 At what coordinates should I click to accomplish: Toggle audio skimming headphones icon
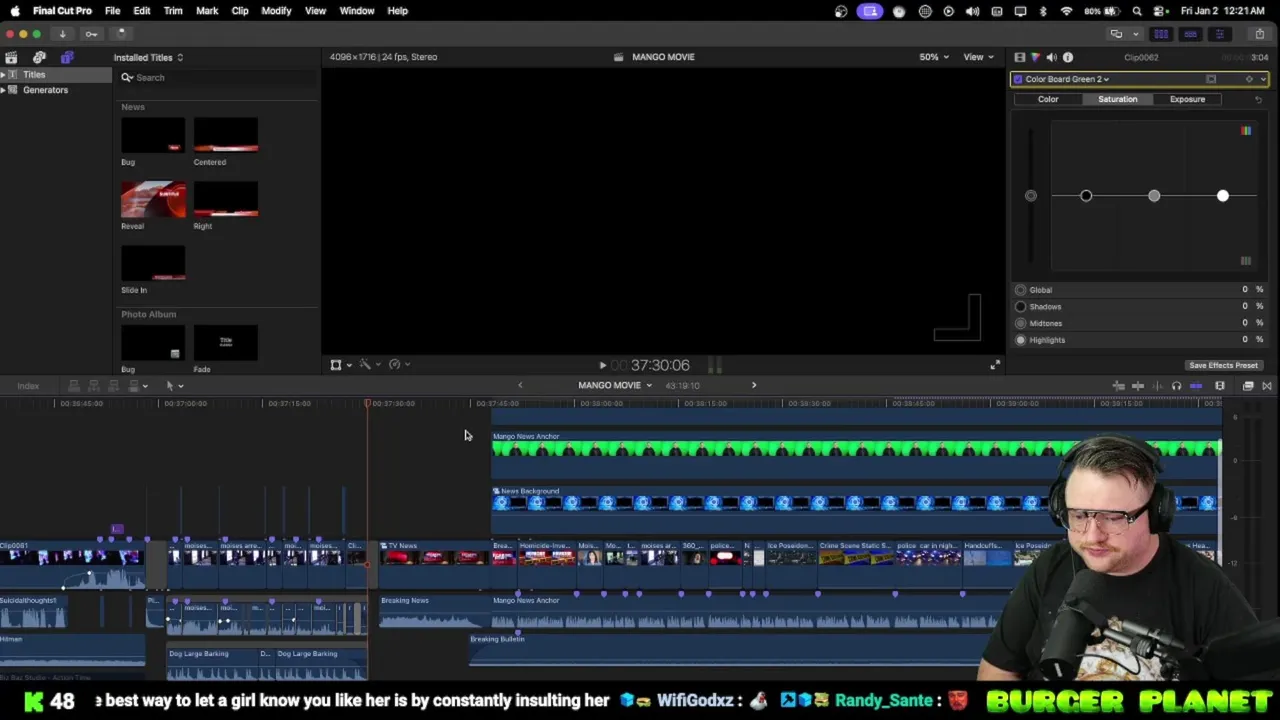point(1176,386)
